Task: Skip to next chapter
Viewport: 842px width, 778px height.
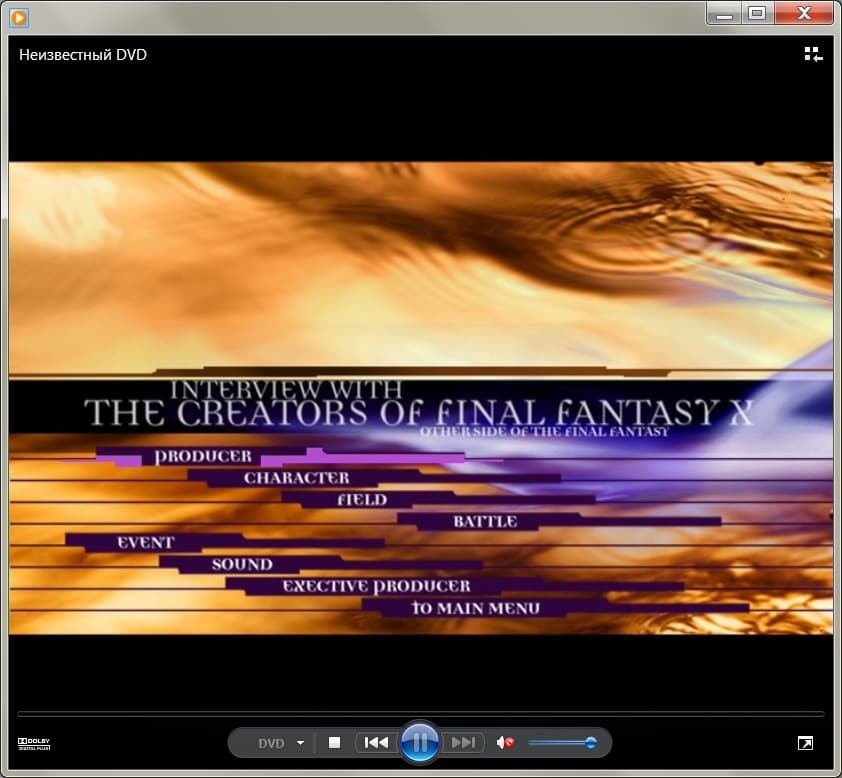Action: click(463, 743)
